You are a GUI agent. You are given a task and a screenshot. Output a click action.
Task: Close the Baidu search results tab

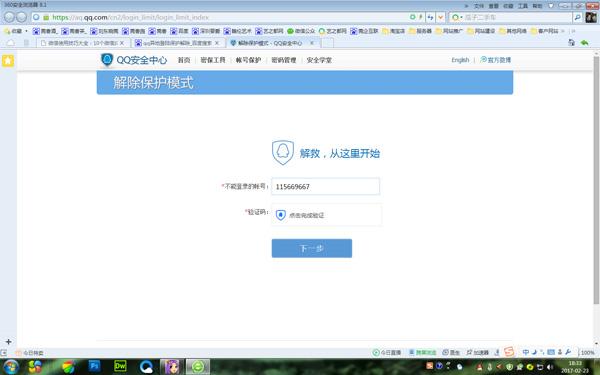pyautogui.click(x=217, y=43)
